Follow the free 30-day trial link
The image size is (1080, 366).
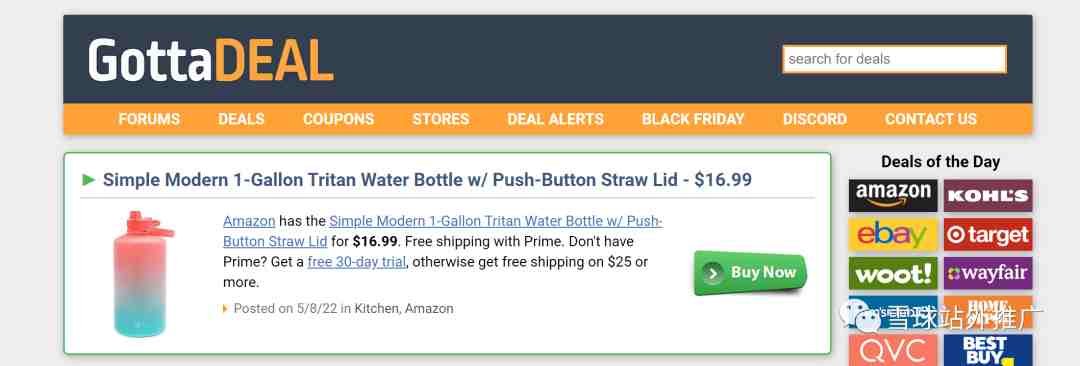[x=356, y=262]
